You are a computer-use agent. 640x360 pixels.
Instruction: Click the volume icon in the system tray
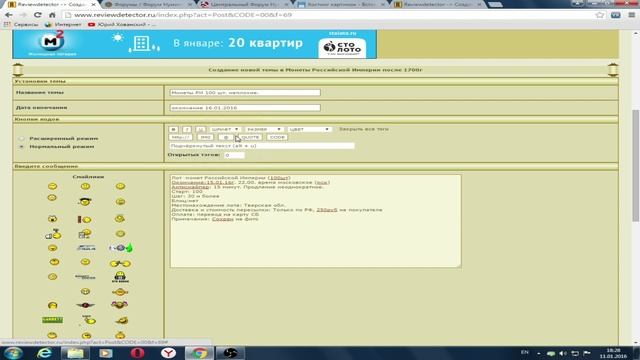563,353
